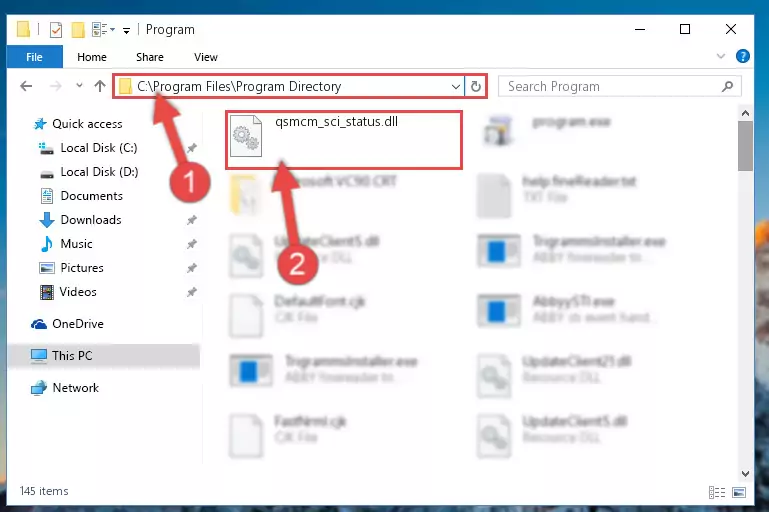Select the qsmcm_sci_status.dll file
The image size is (769, 512).
click(343, 140)
